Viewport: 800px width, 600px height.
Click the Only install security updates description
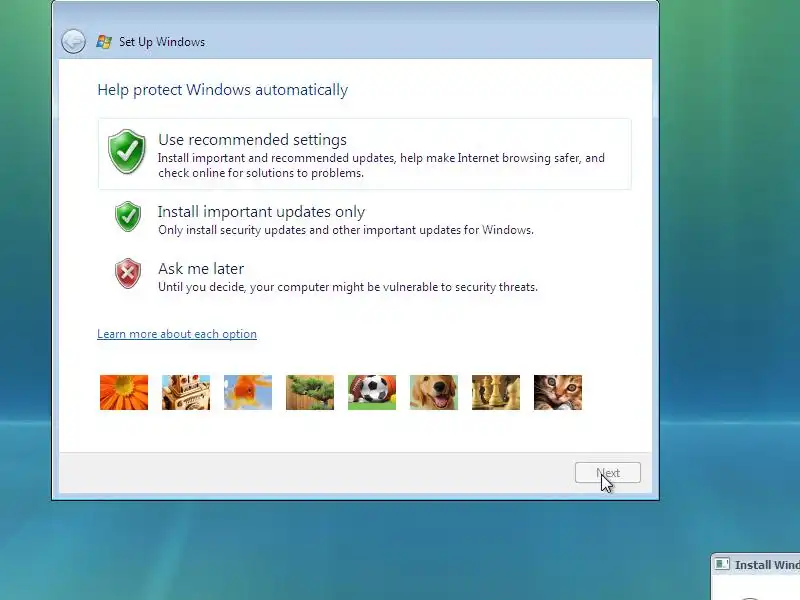[346, 230]
